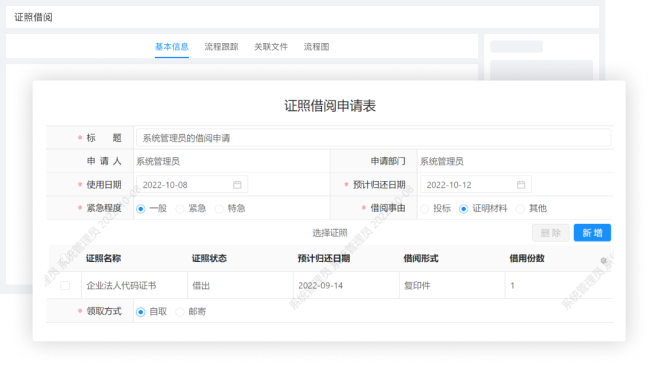Click the 删除 button
The height and width of the screenshot is (366, 650).
(x=551, y=233)
